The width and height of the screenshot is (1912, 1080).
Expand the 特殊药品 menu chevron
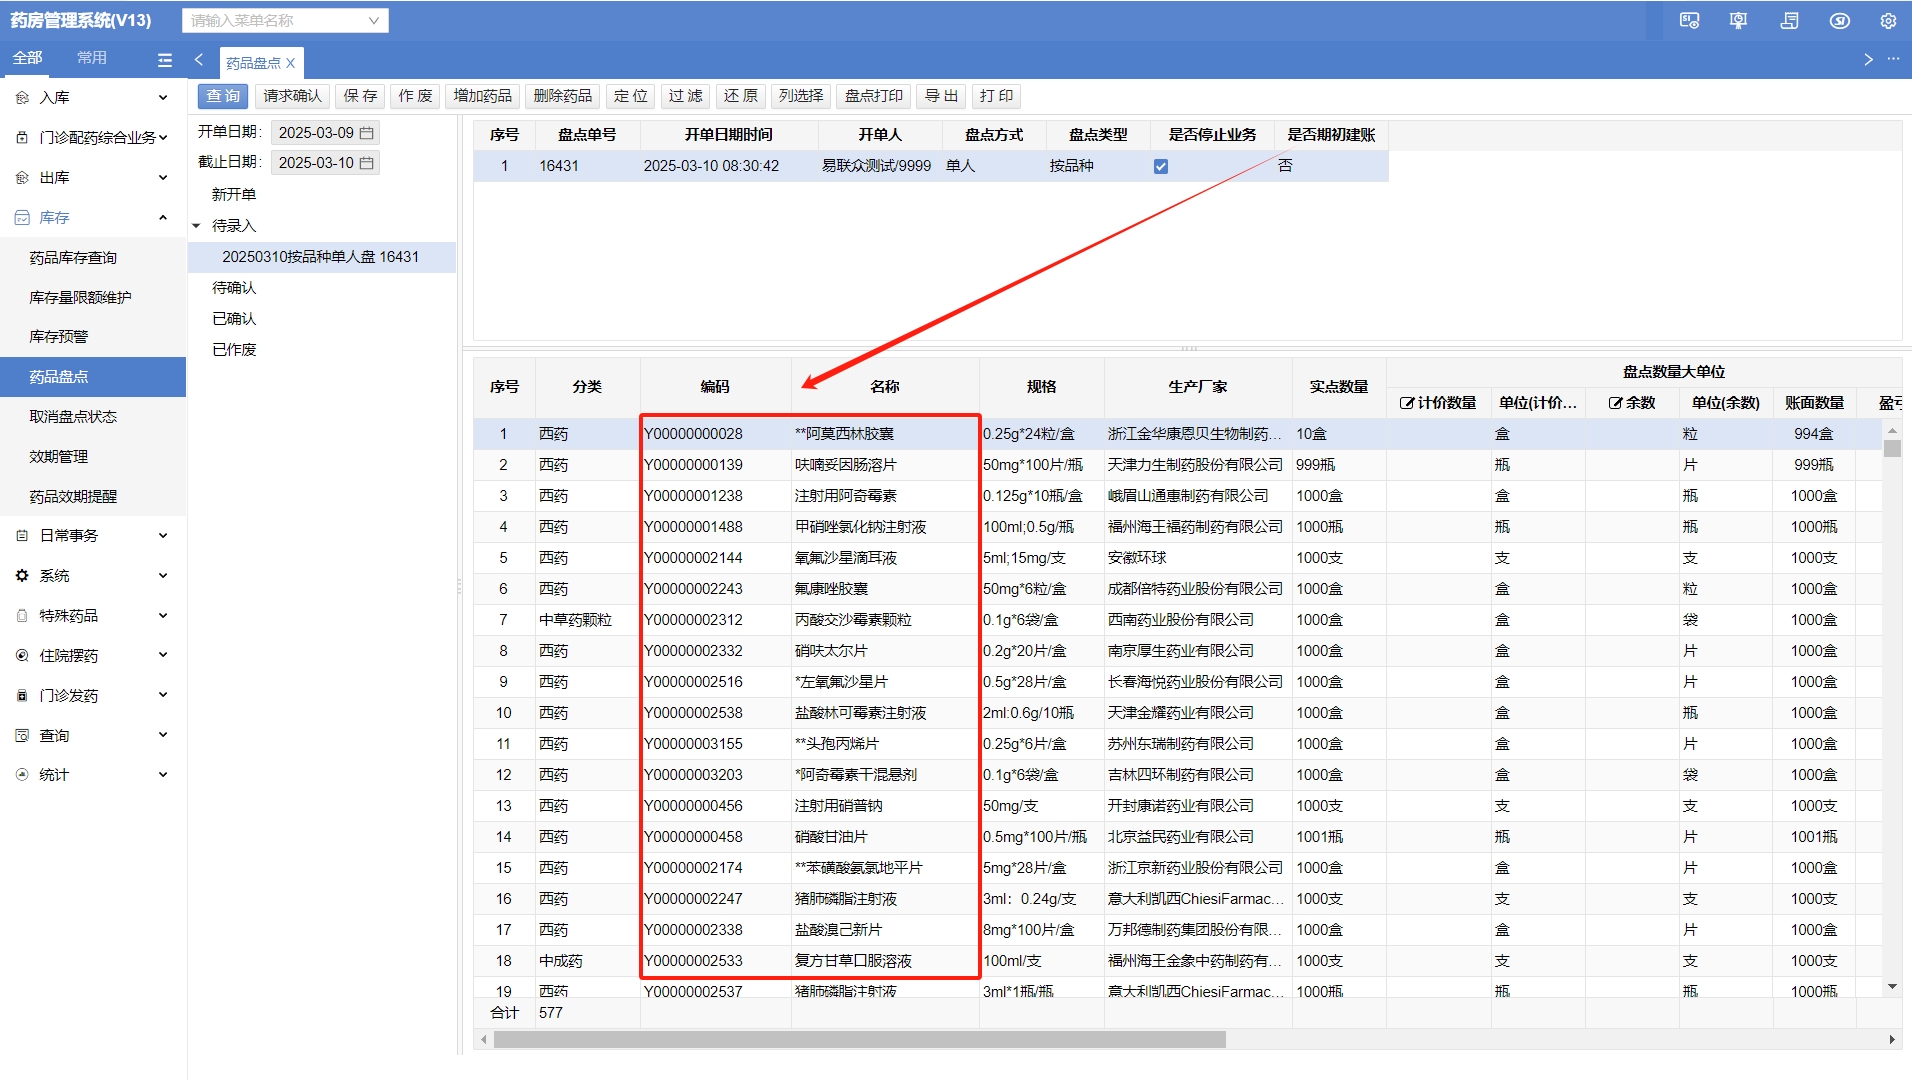(163, 616)
